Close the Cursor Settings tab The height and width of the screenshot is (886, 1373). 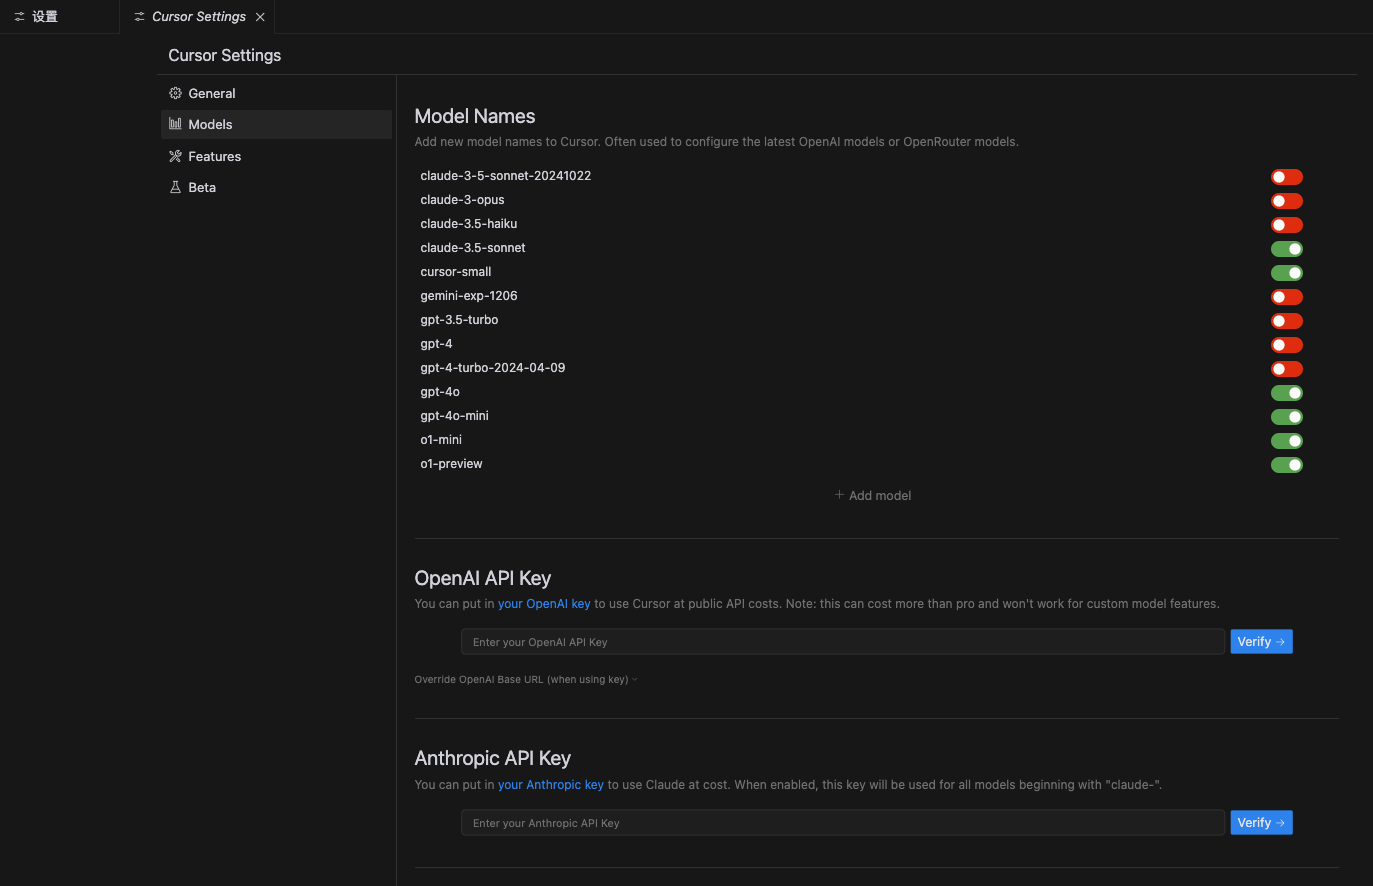tap(260, 17)
